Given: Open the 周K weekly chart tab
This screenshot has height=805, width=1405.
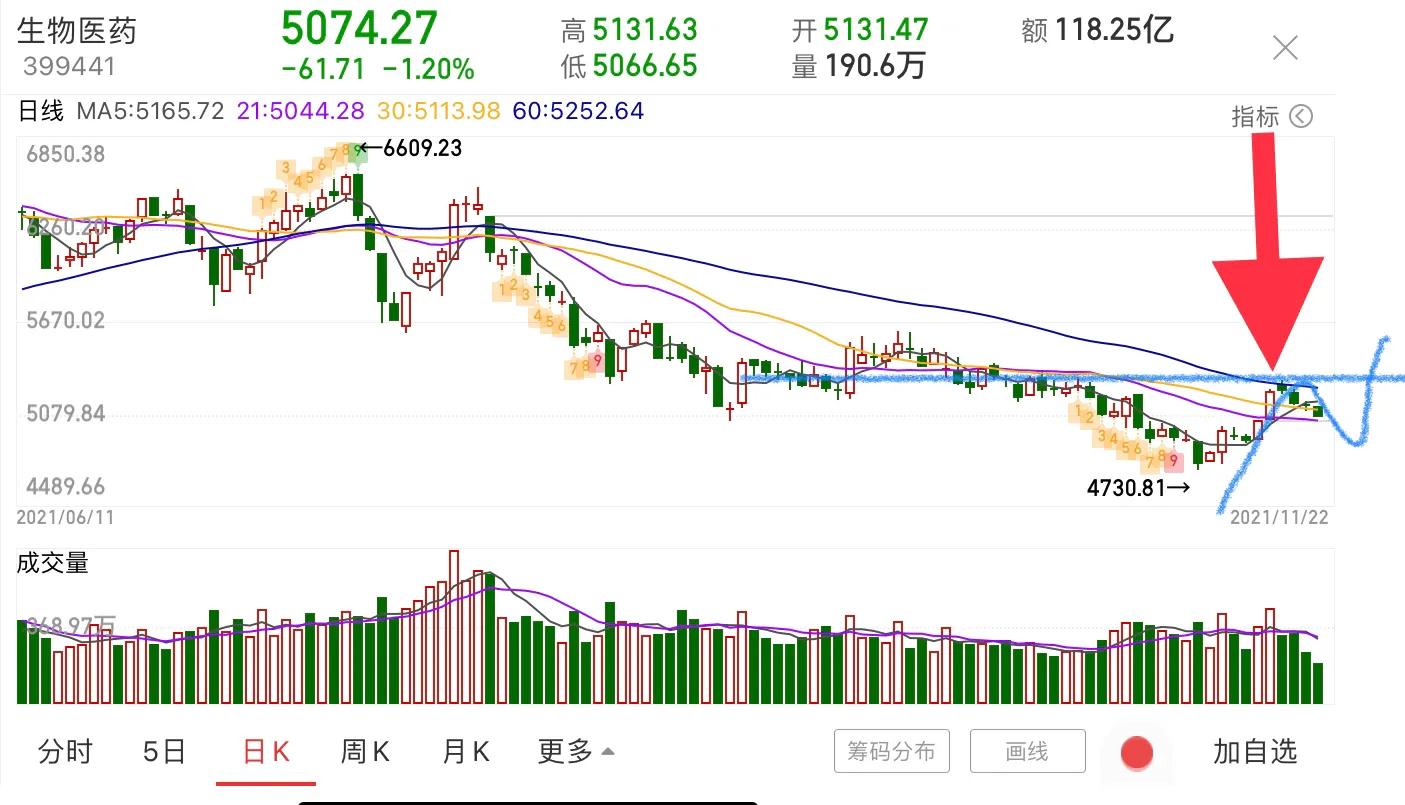Looking at the screenshot, I should (365, 752).
